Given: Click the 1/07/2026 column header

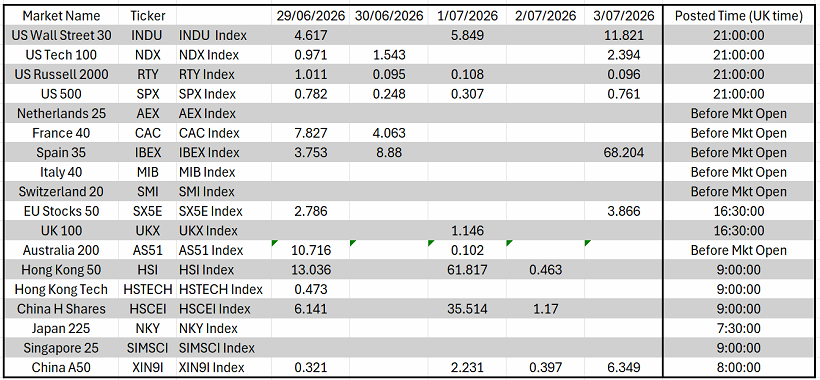Looking at the screenshot, I should (467, 16).
